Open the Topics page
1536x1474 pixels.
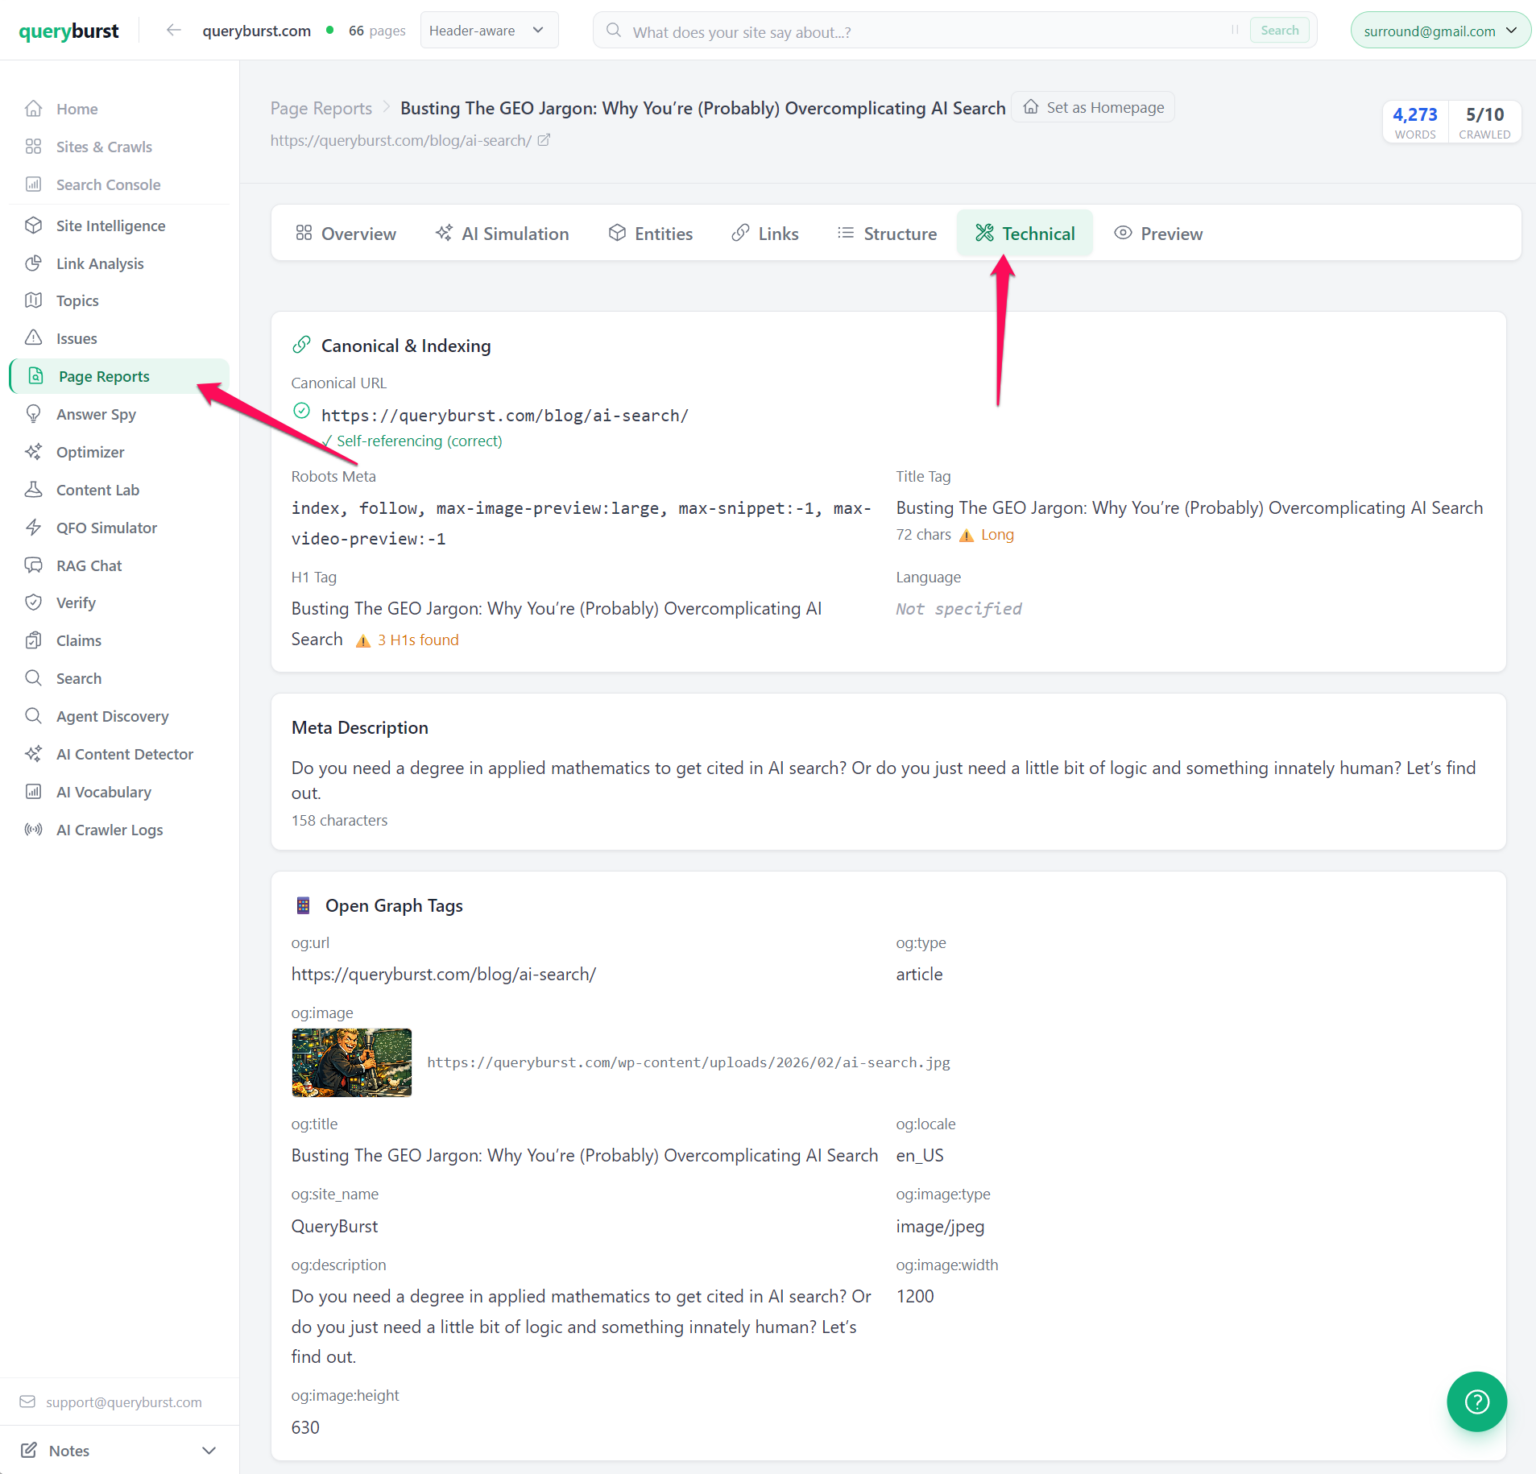coord(77,301)
